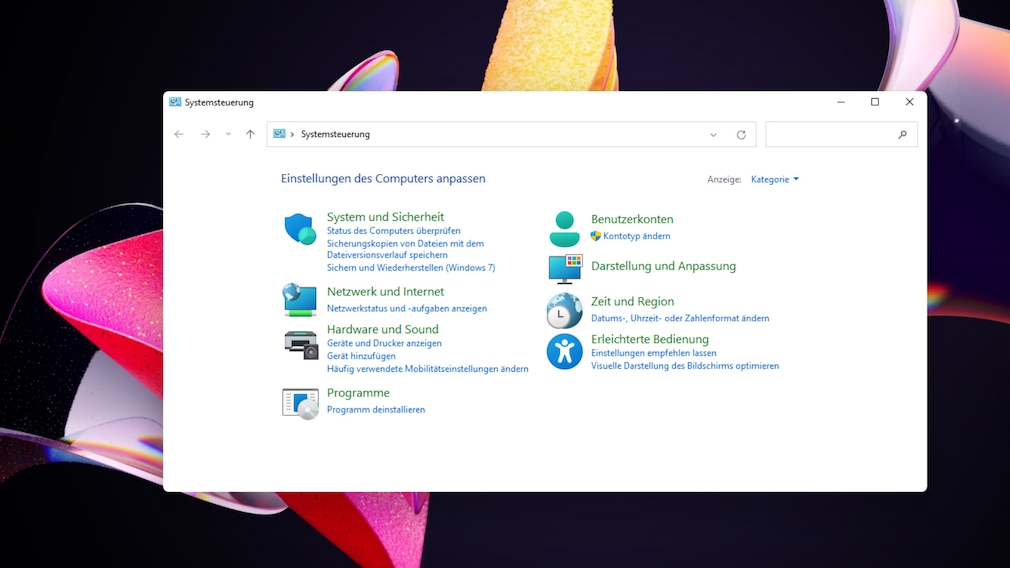Click Einstellungen empfehlen lassen link

pos(654,353)
